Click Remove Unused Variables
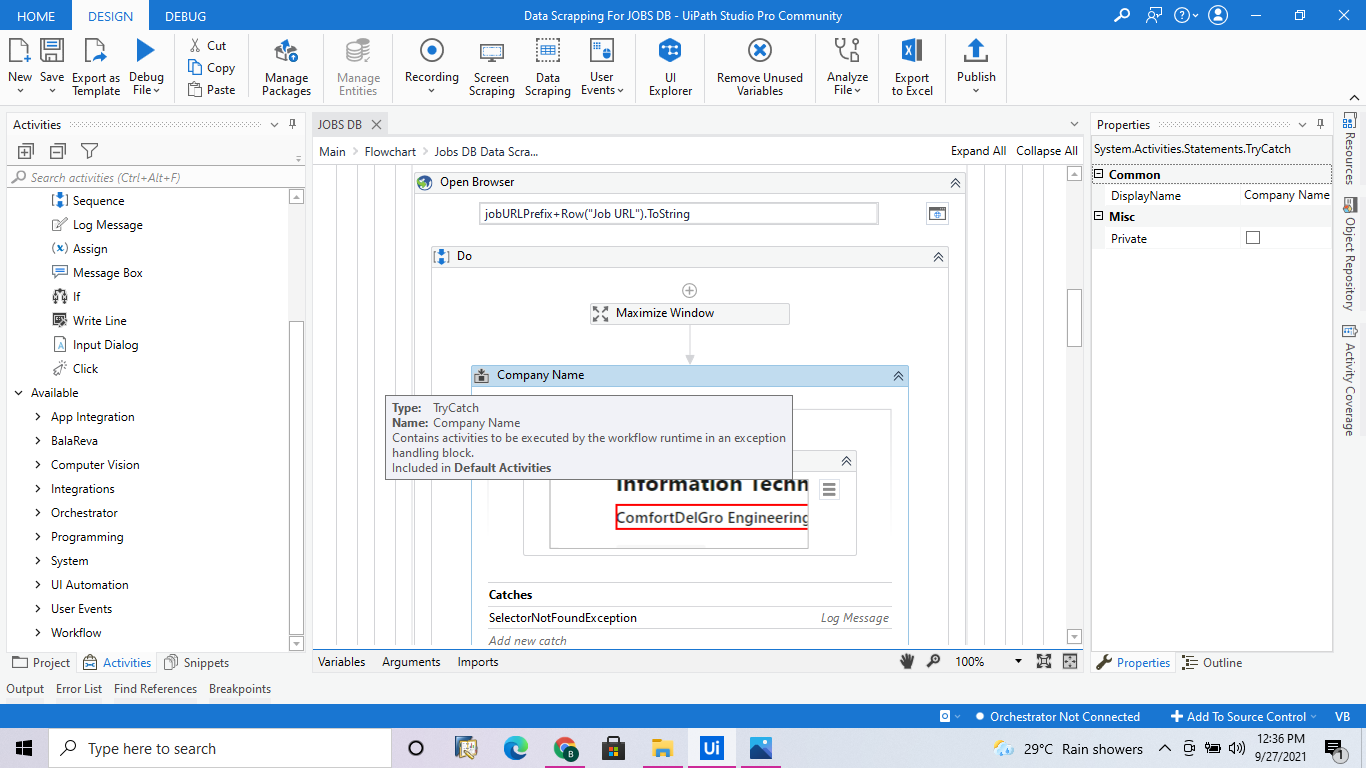 click(x=760, y=67)
